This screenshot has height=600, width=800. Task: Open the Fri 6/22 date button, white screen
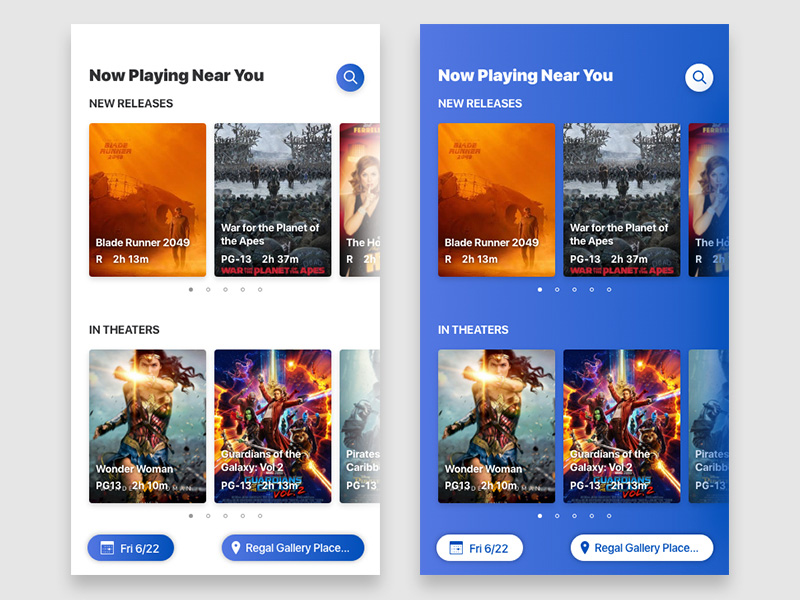pyautogui.click(x=131, y=548)
